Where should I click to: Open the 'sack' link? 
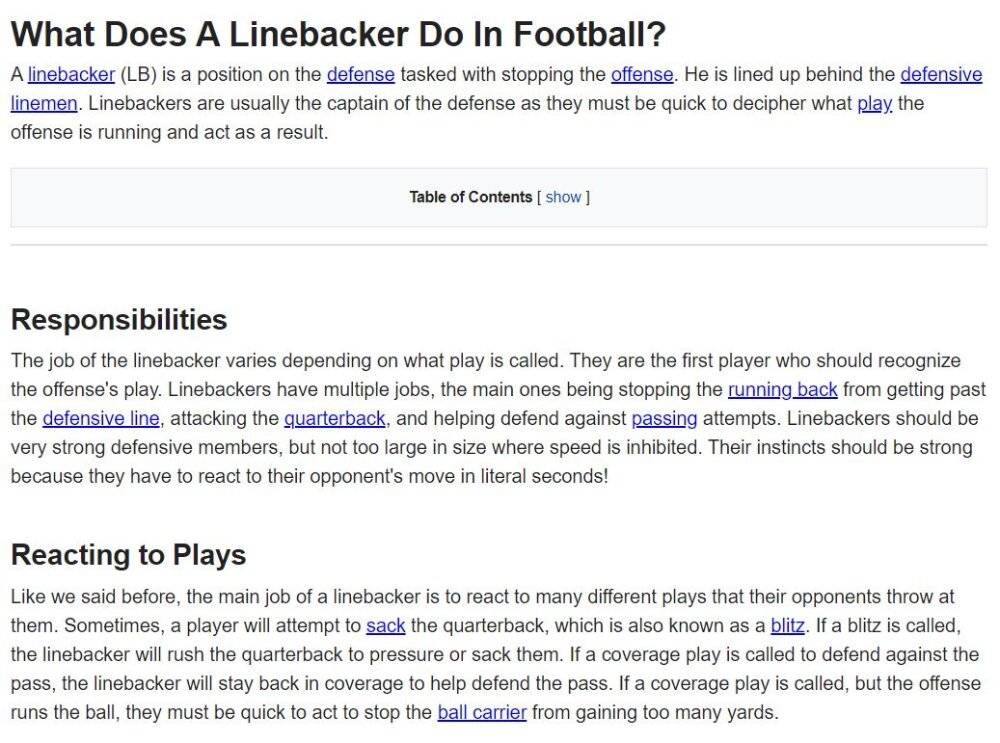point(385,626)
